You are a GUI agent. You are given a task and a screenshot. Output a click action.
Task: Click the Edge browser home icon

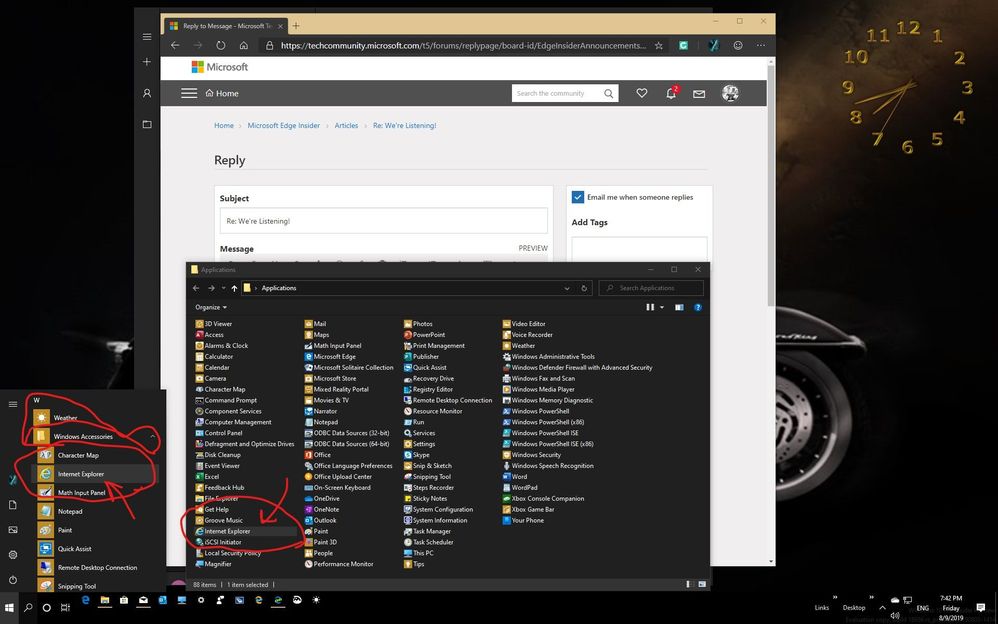pos(244,45)
